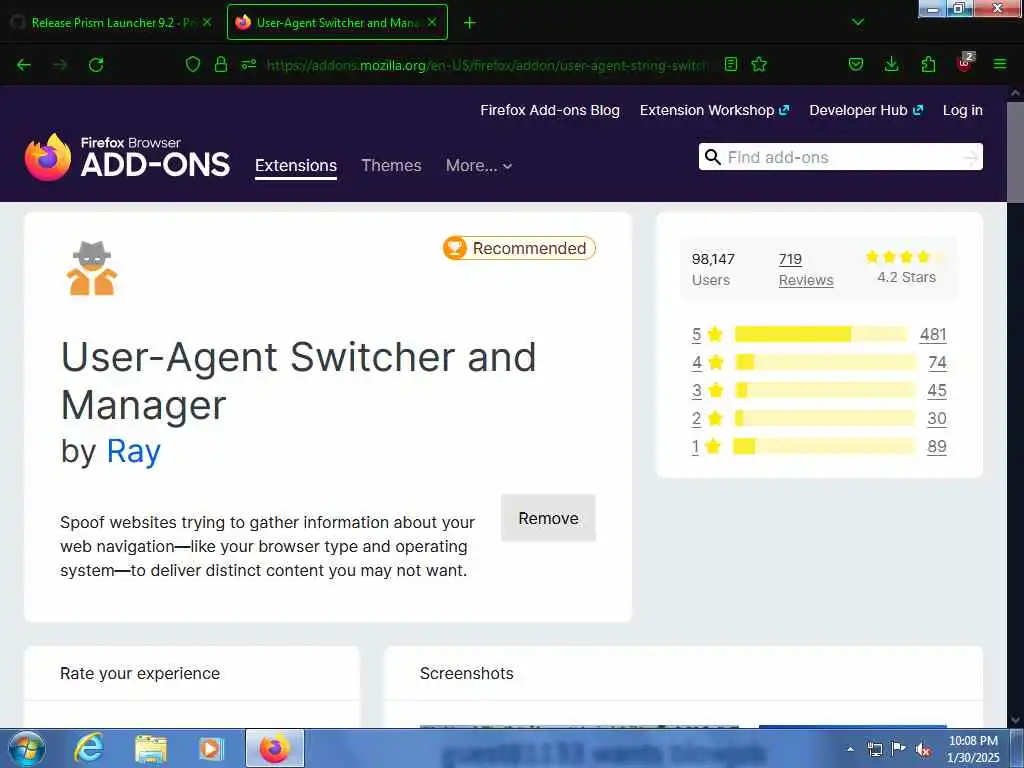Filter reviews by 3 star row
The width and height of the screenshot is (1024, 768).
coord(819,391)
